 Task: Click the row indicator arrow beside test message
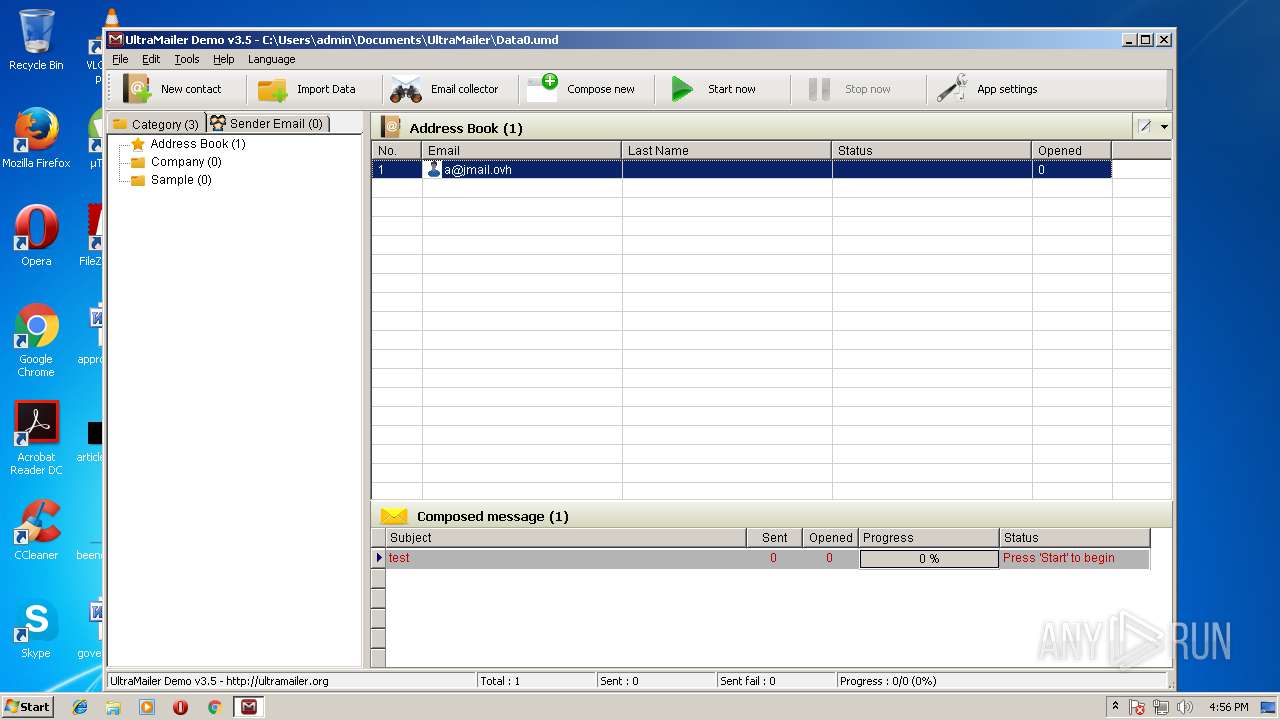point(379,558)
